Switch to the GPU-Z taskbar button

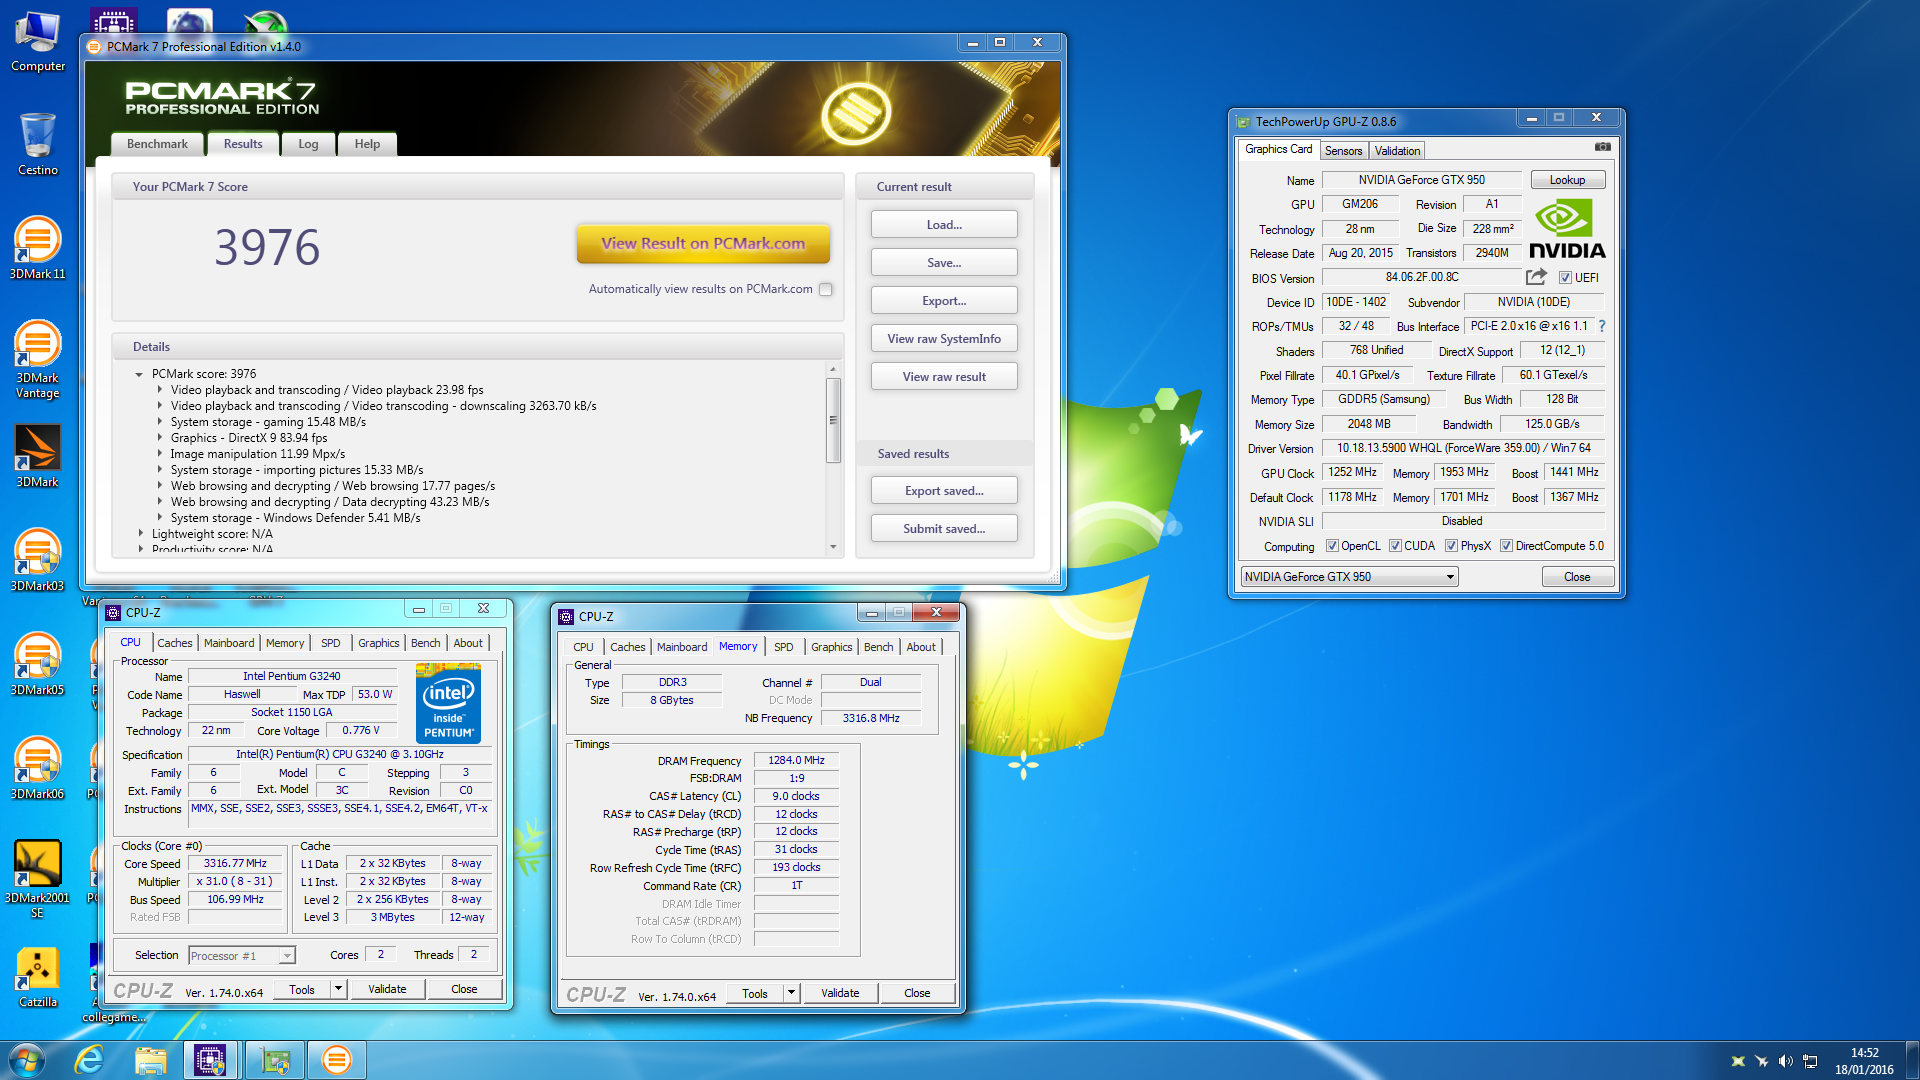click(274, 1060)
